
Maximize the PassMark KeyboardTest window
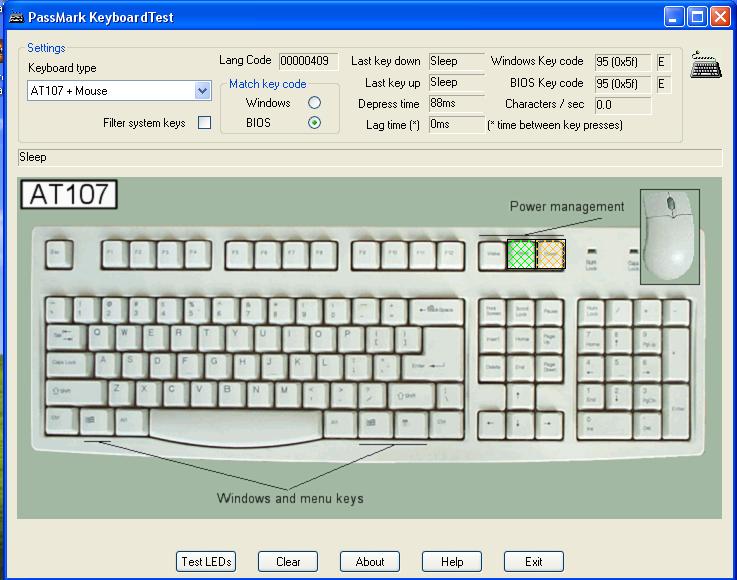coord(698,17)
